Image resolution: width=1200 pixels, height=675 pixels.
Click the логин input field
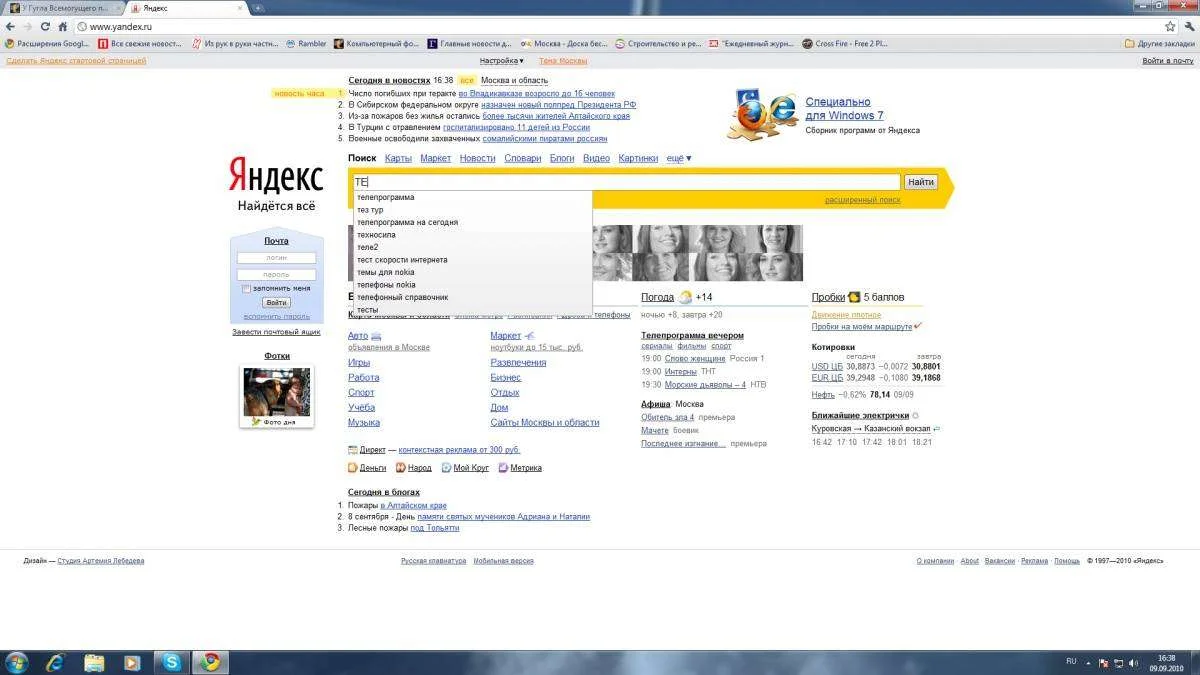[x=277, y=258]
